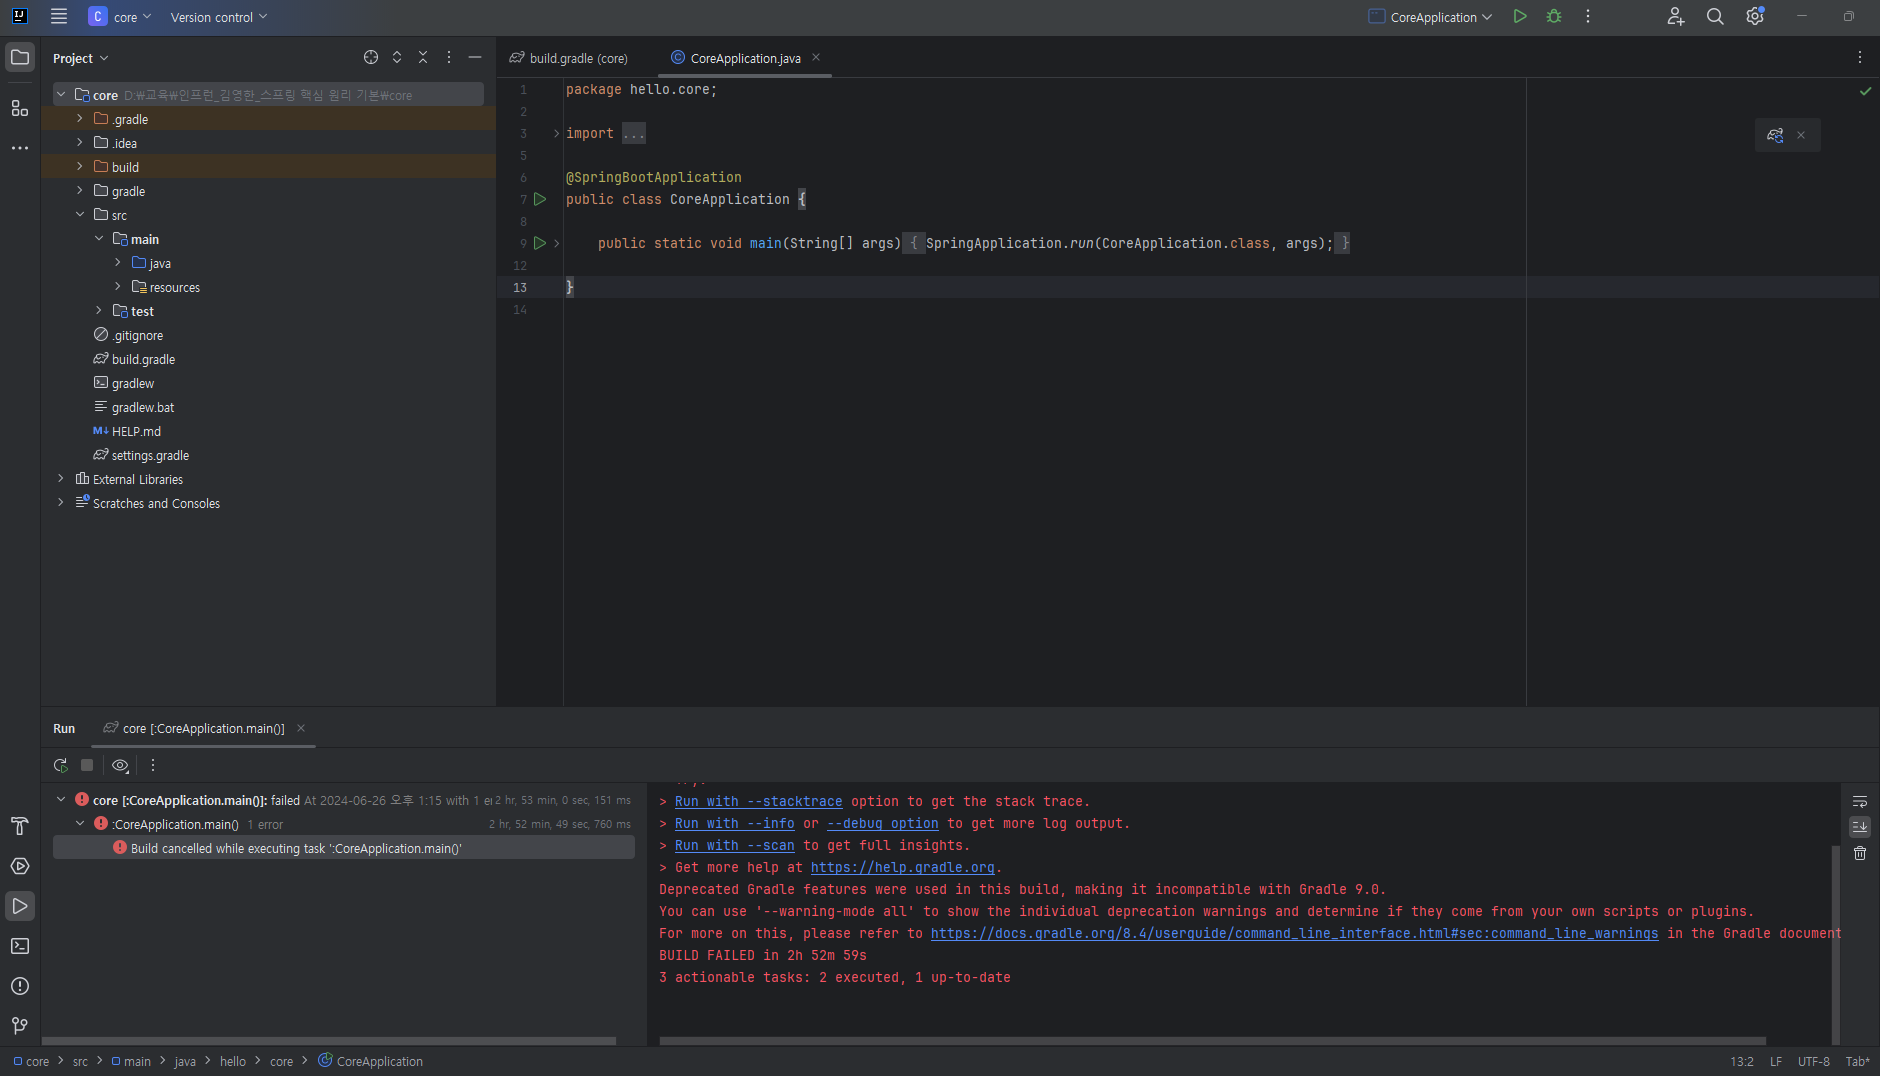Open the Project tool window

coord(20,57)
